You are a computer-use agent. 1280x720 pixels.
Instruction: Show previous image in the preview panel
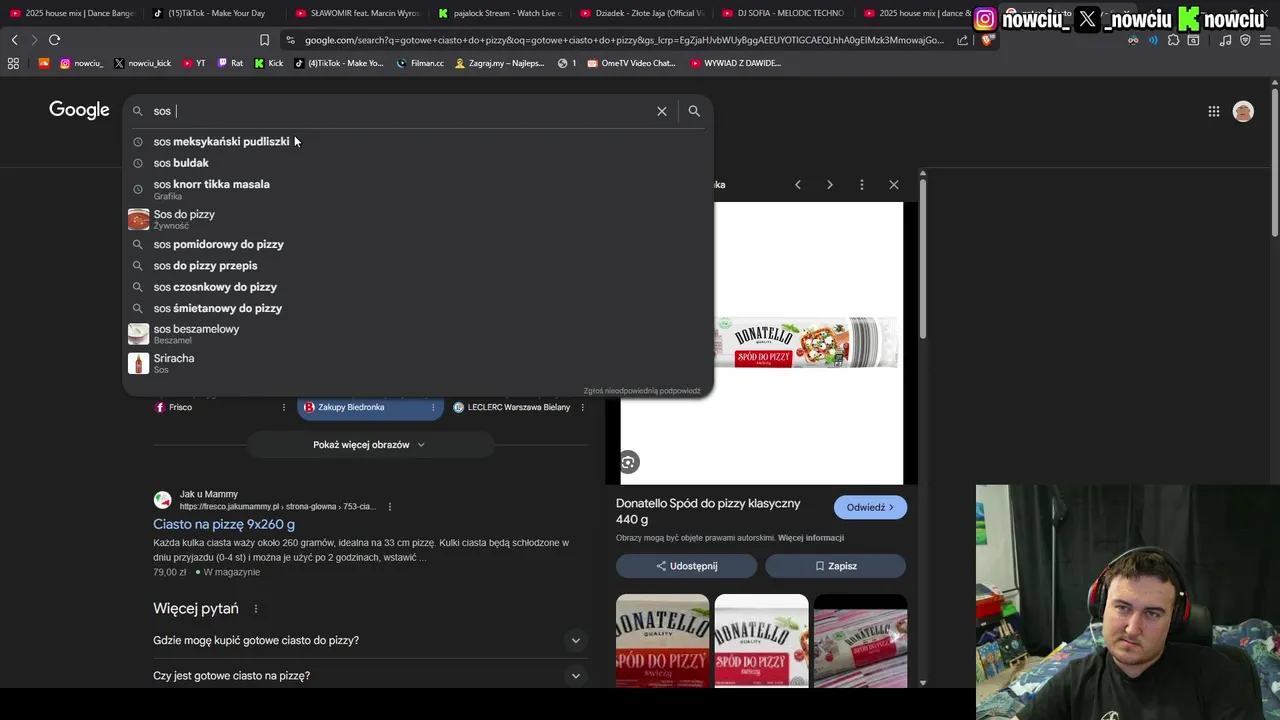point(797,185)
